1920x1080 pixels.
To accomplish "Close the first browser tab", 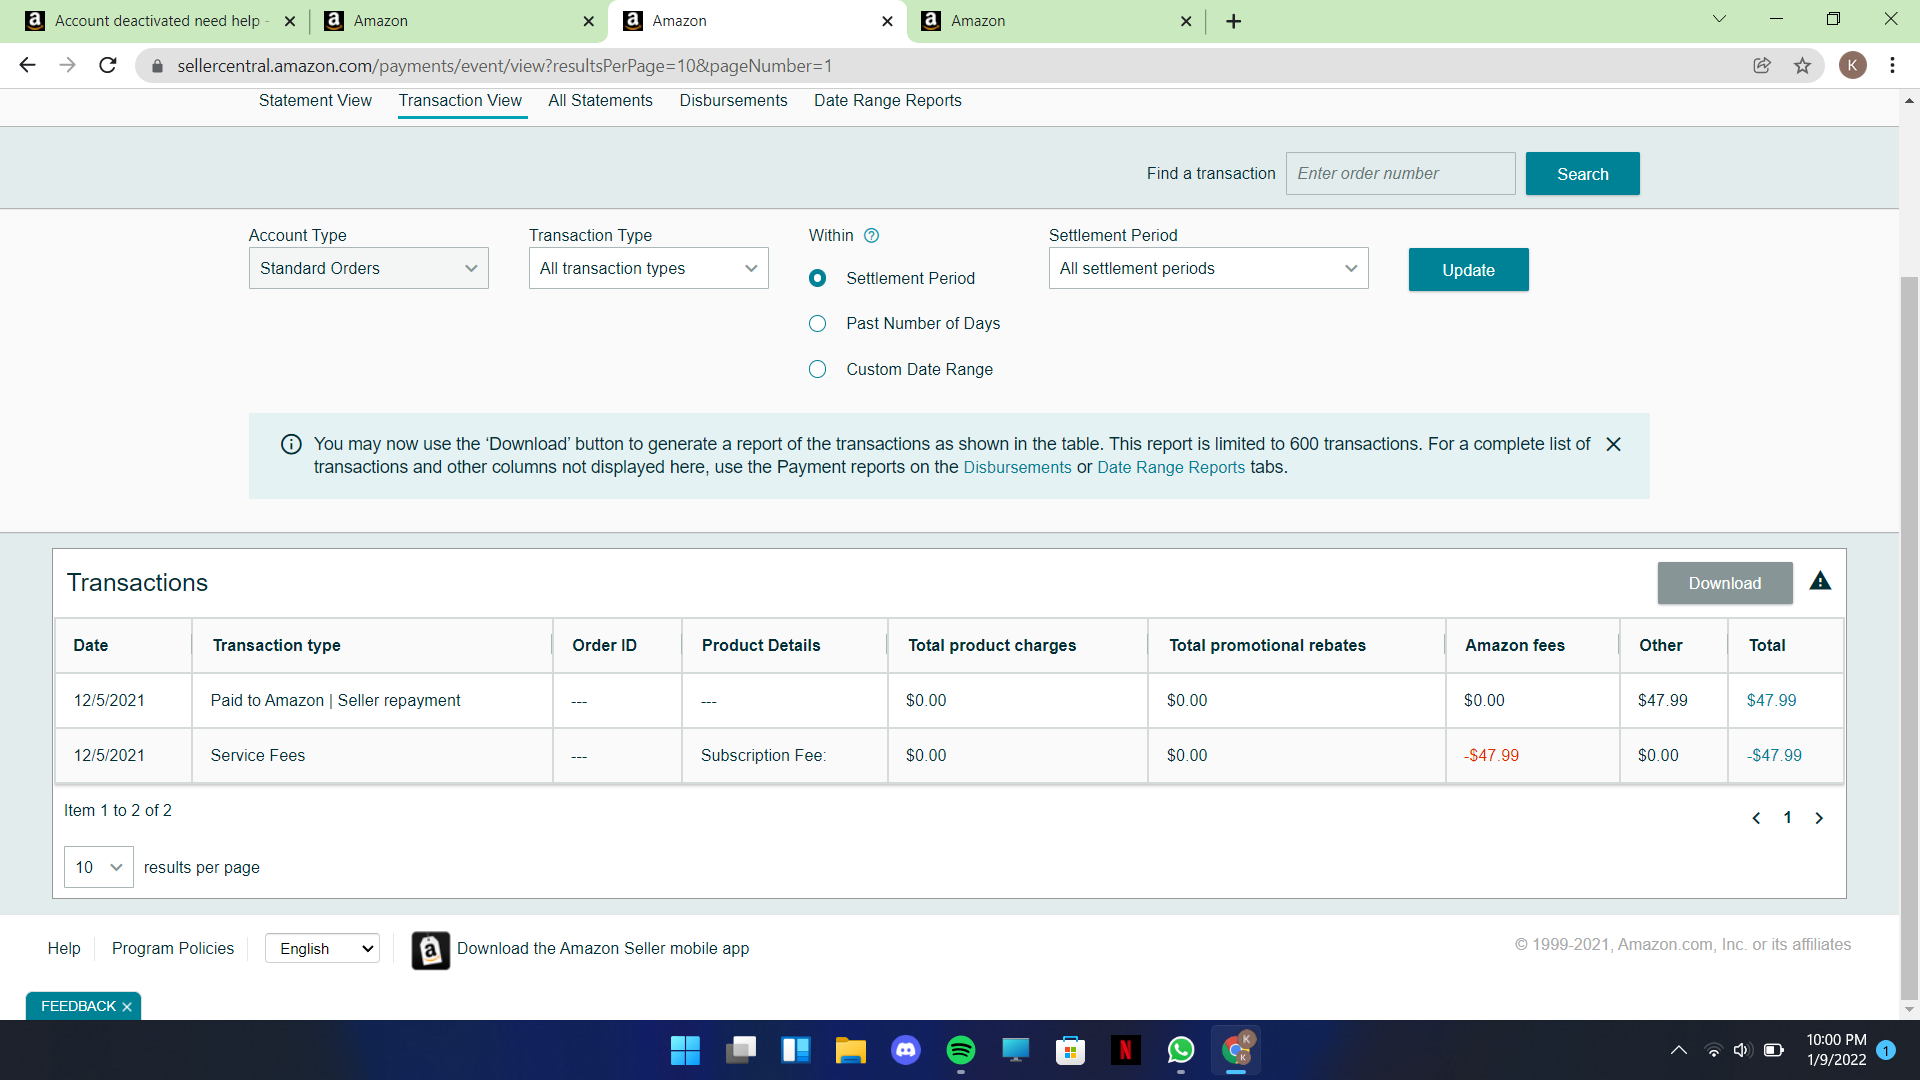I will [289, 21].
